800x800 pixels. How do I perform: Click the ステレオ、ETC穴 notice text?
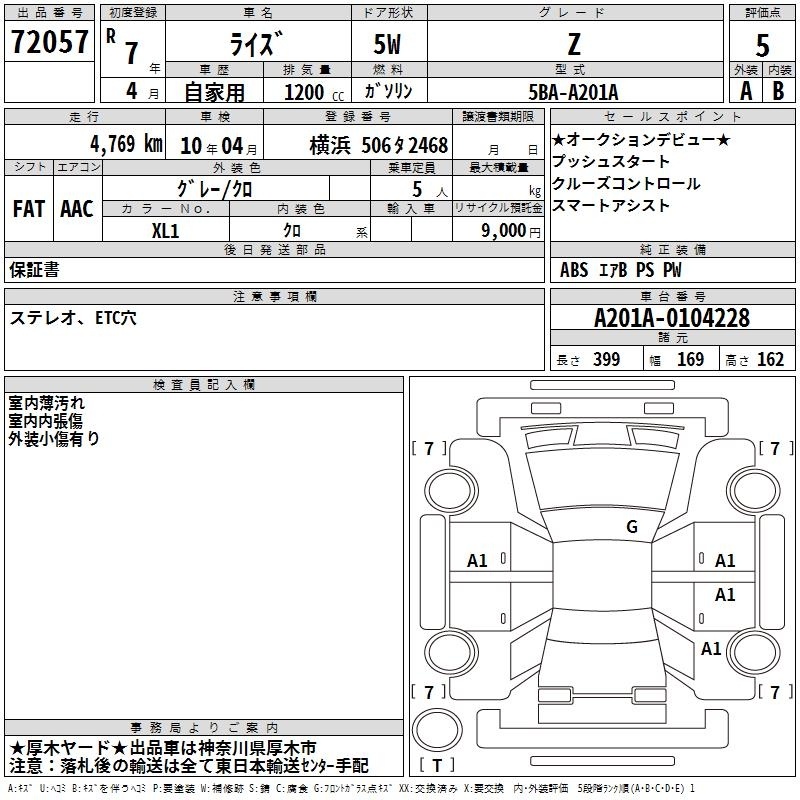tap(73, 317)
